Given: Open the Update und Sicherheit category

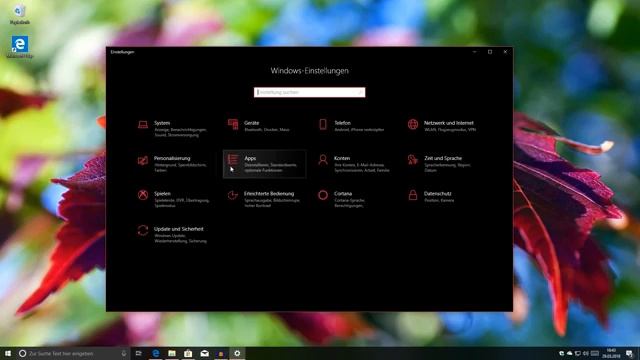Looking at the screenshot, I should coord(173,235).
